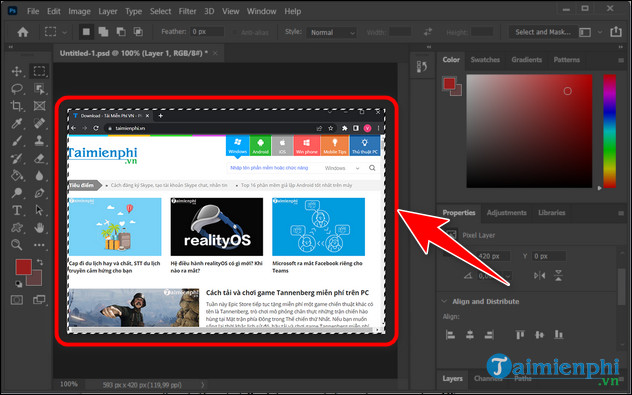This screenshot has height=395, width=632.
Task: Select the Frame tool
Action: tap(39, 106)
